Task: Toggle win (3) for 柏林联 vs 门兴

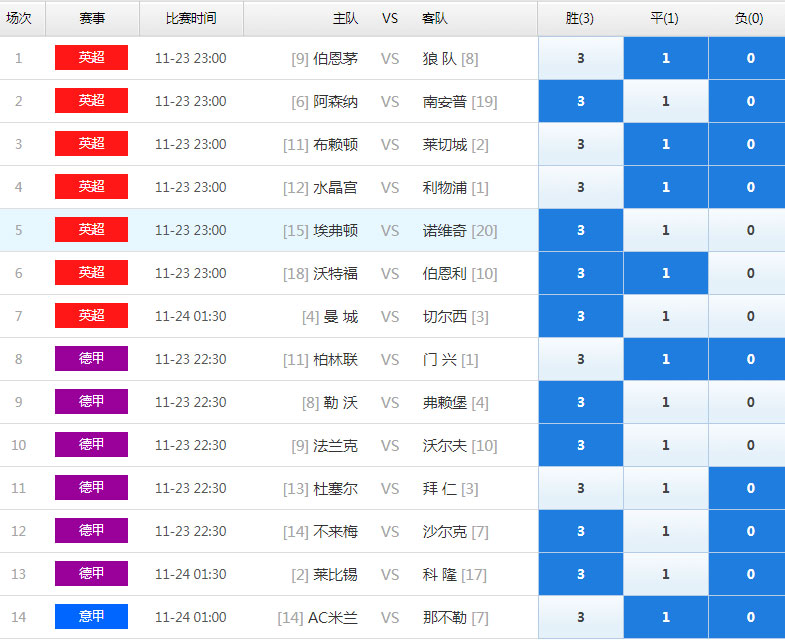Action: coord(581,360)
